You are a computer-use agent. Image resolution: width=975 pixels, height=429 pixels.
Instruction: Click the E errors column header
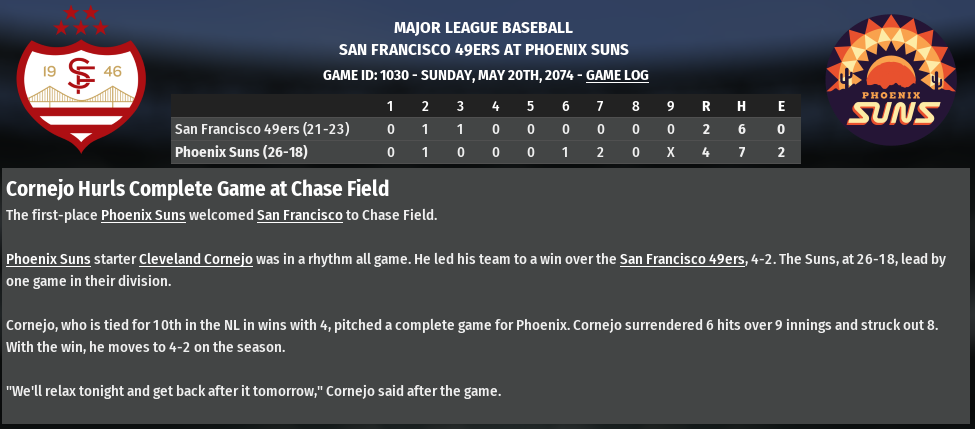point(781,106)
